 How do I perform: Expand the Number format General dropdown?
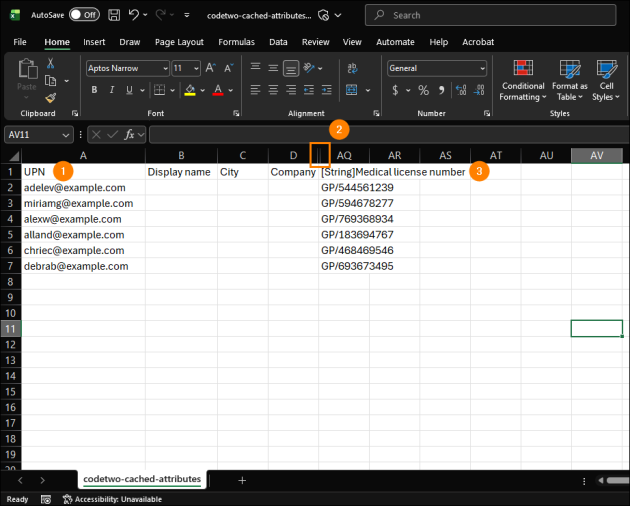coord(482,69)
